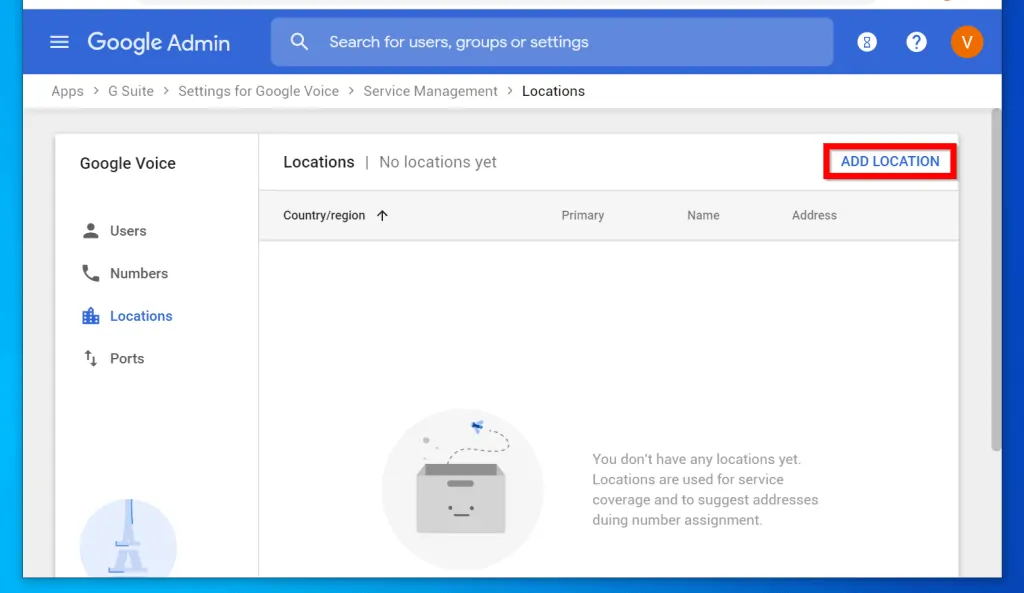The image size is (1024, 593).
Task: Click the vertical page scrollbar
Action: (995, 280)
